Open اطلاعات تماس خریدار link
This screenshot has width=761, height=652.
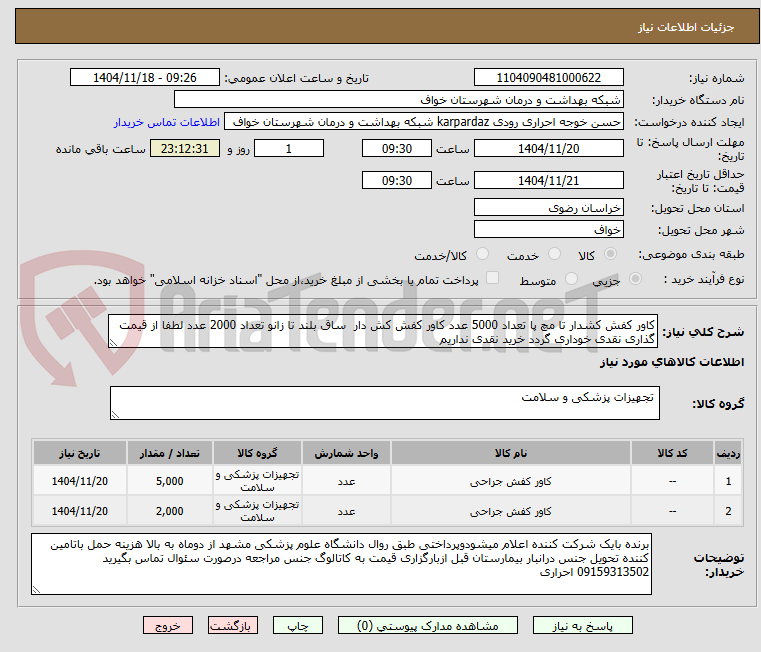tap(167, 122)
